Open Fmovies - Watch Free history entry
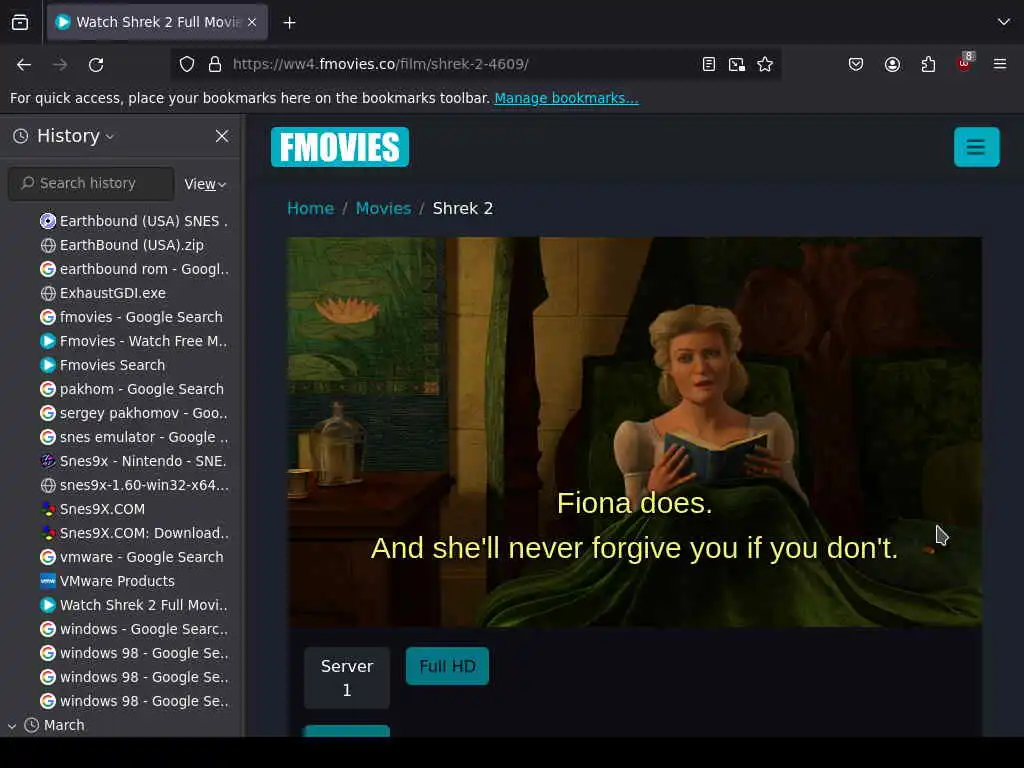Image resolution: width=1024 pixels, height=768 pixels. 134,341
